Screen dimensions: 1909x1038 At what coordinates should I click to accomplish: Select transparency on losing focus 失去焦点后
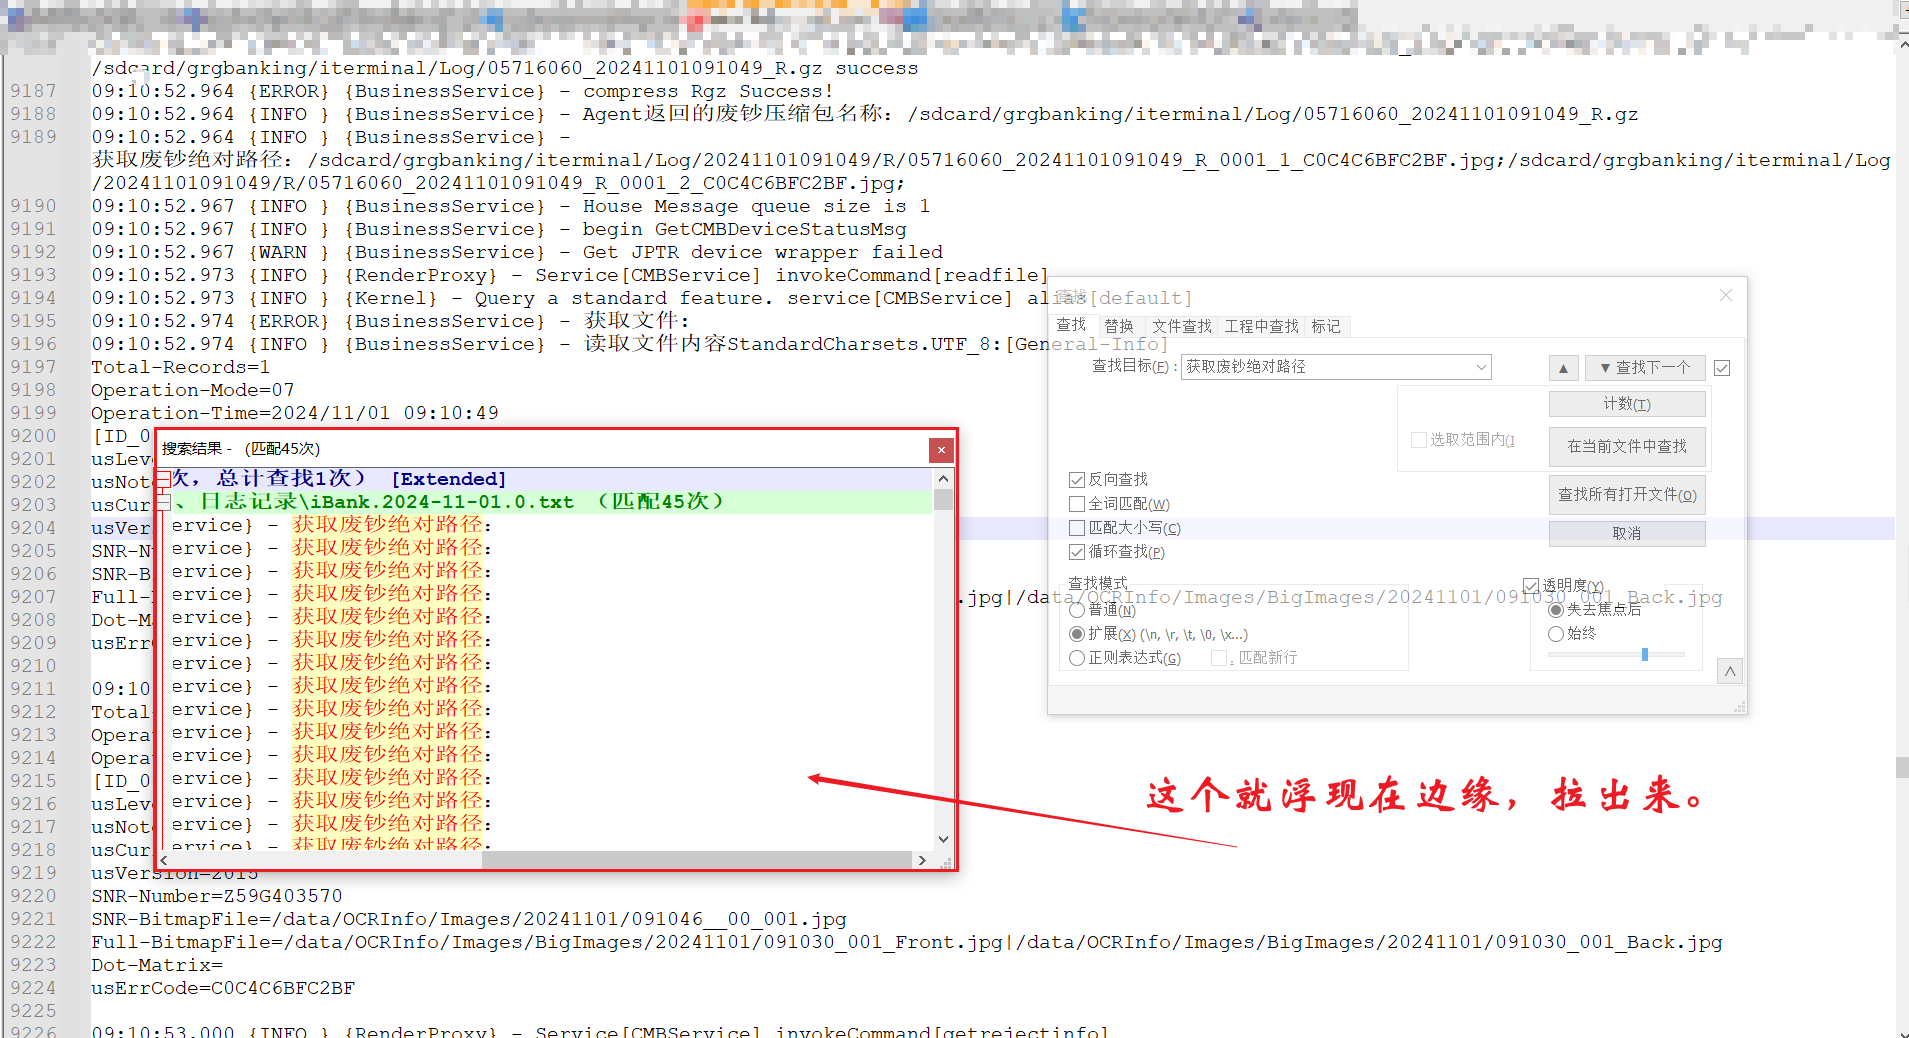[x=1556, y=610]
